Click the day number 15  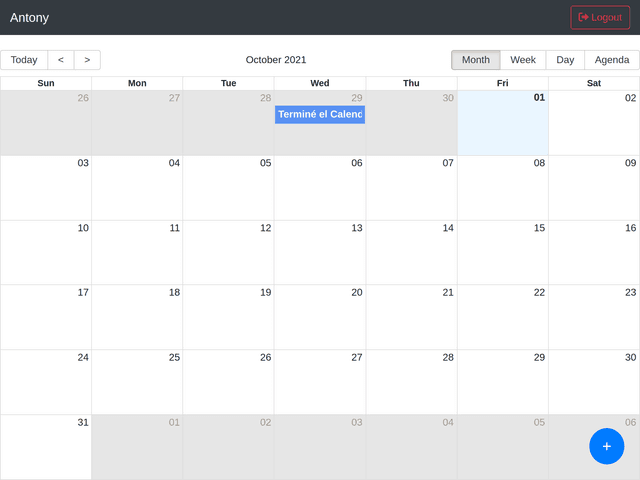click(539, 228)
